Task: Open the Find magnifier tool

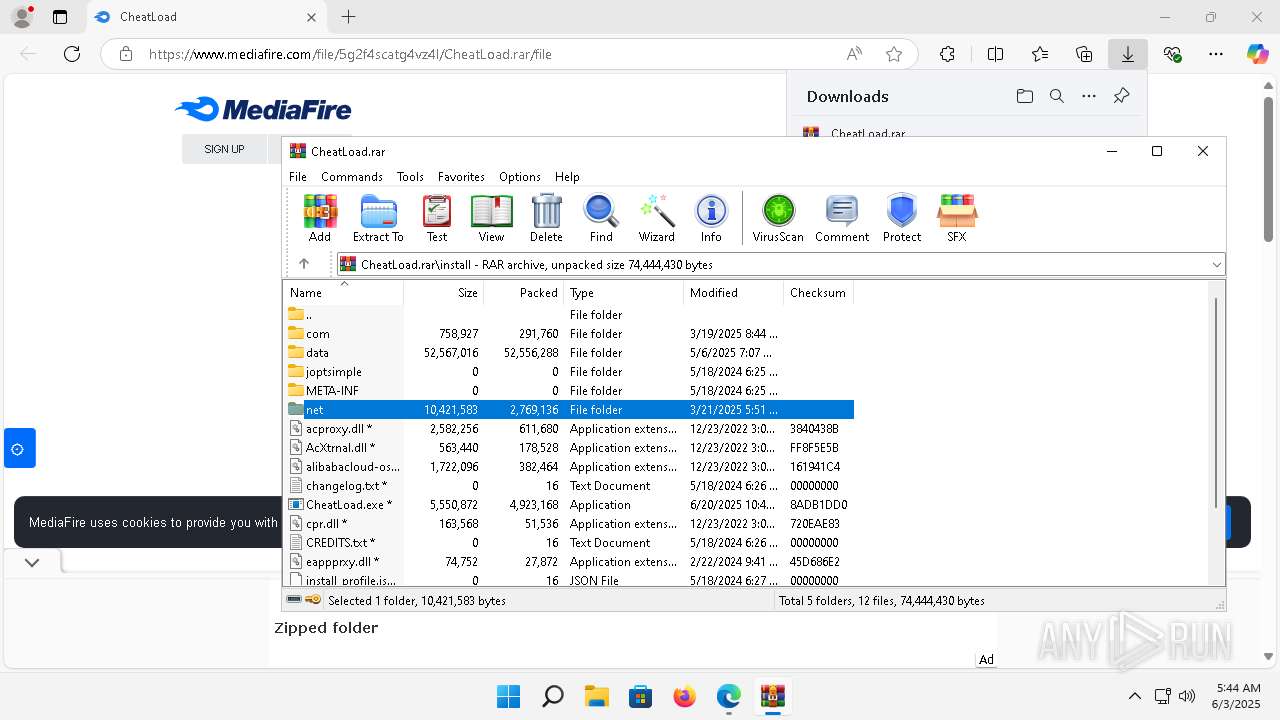Action: (x=601, y=218)
